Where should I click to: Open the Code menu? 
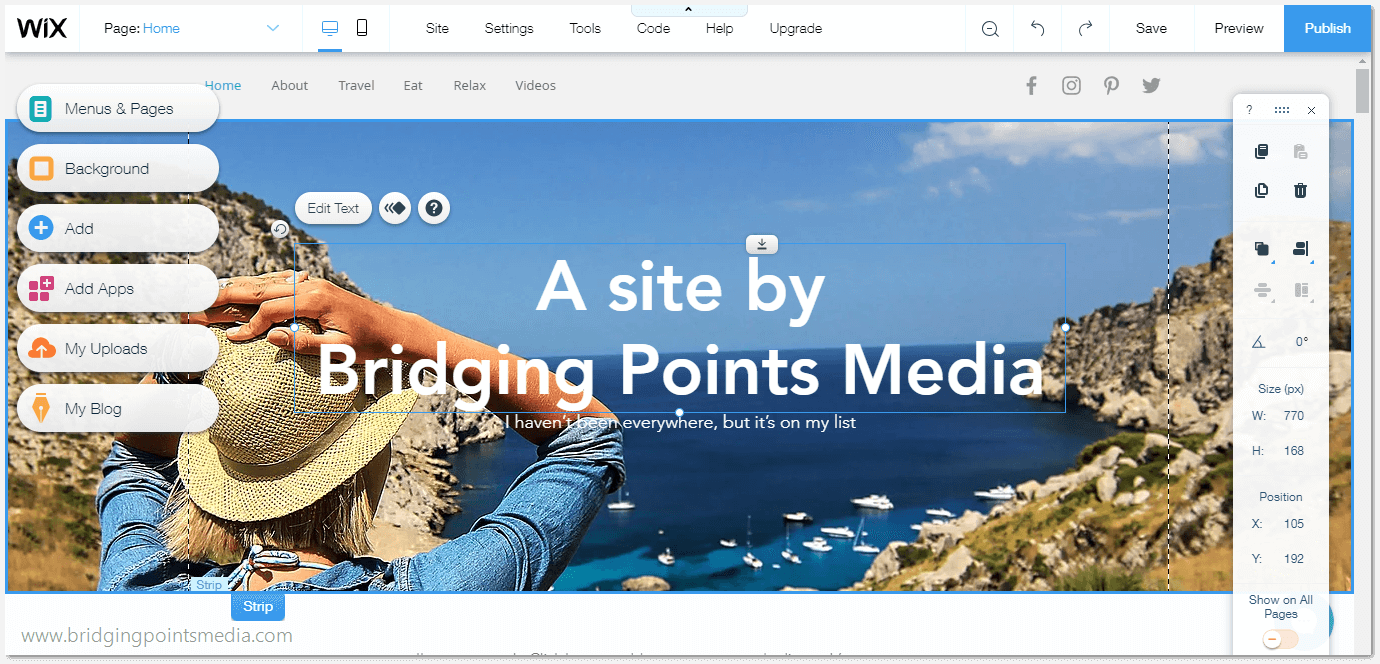tap(653, 29)
